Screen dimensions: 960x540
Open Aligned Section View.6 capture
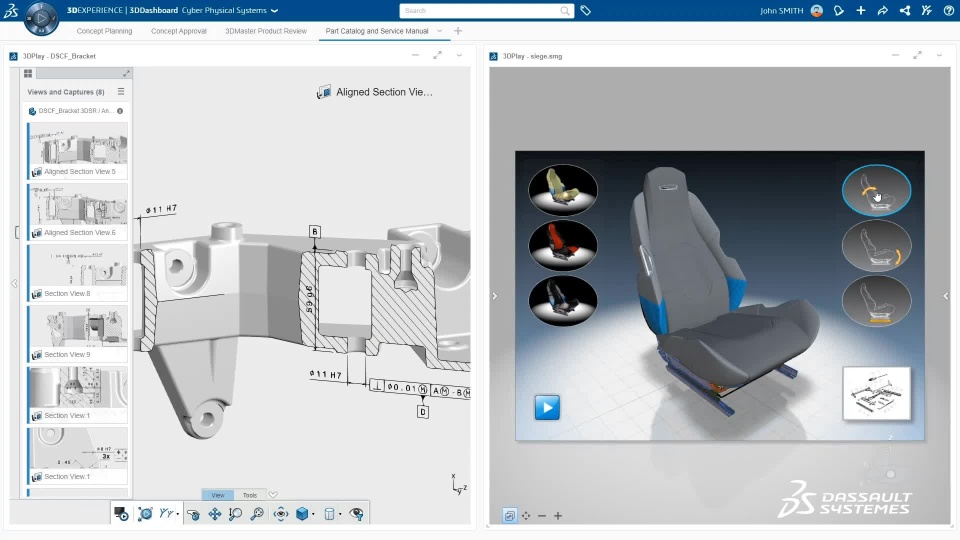[78, 211]
